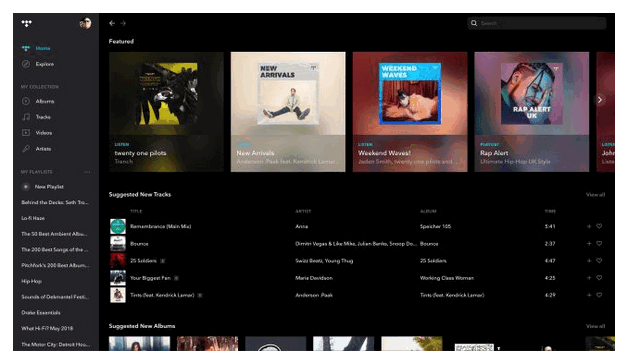Open first suggested new album cover
Viewport: 625px width, 361px height.
(140, 343)
